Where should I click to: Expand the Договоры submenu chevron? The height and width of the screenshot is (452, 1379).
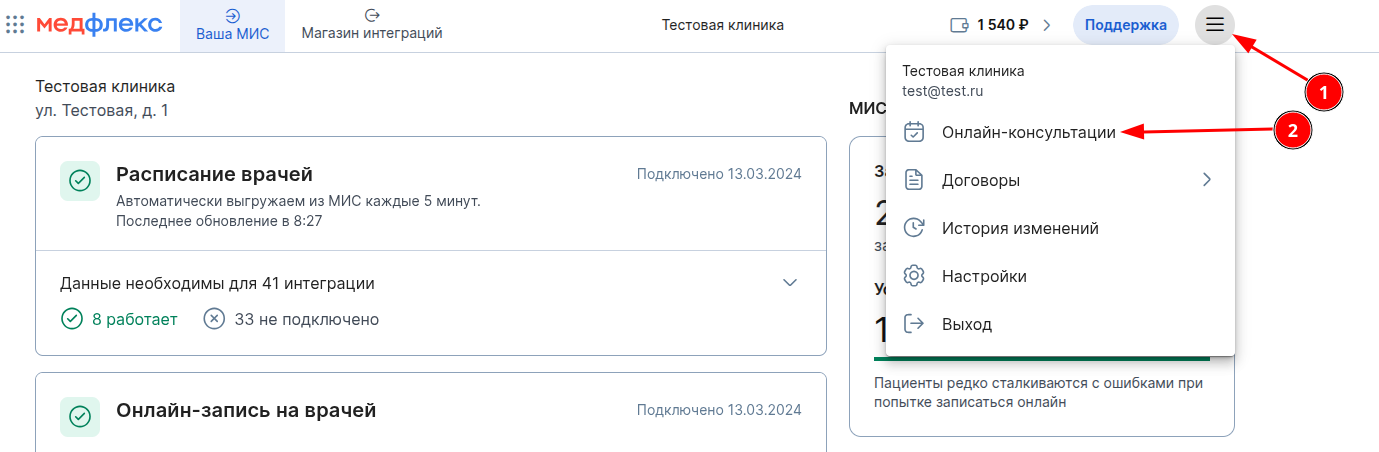click(x=1206, y=180)
